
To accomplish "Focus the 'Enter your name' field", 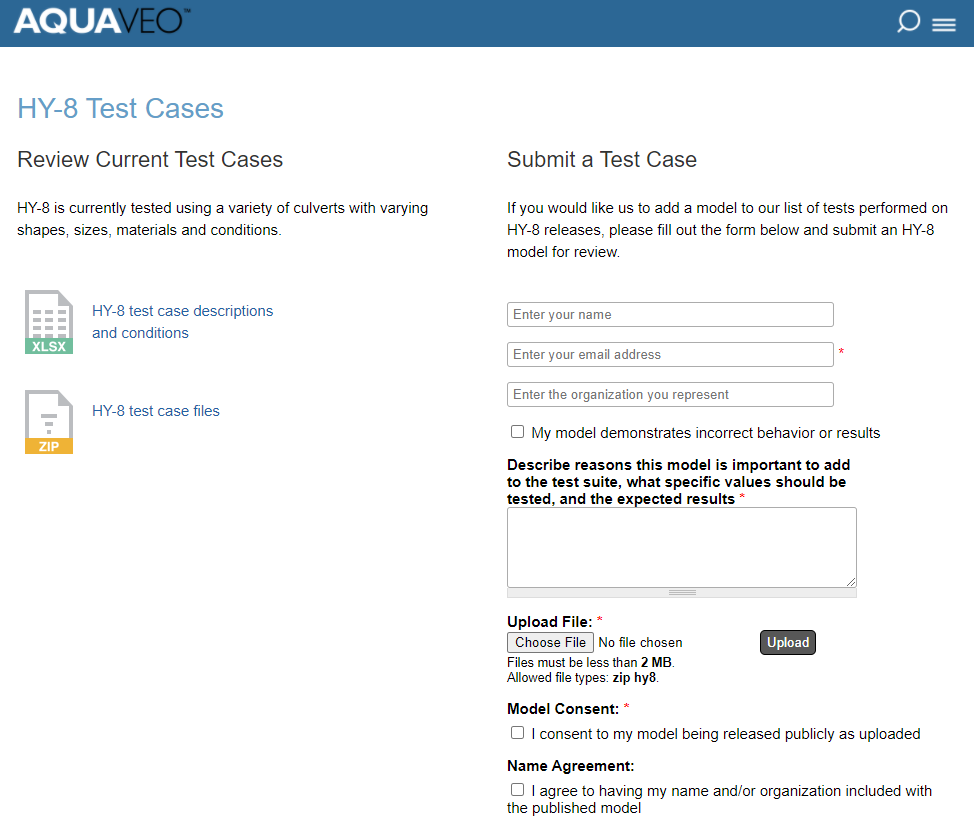I will tap(670, 314).
